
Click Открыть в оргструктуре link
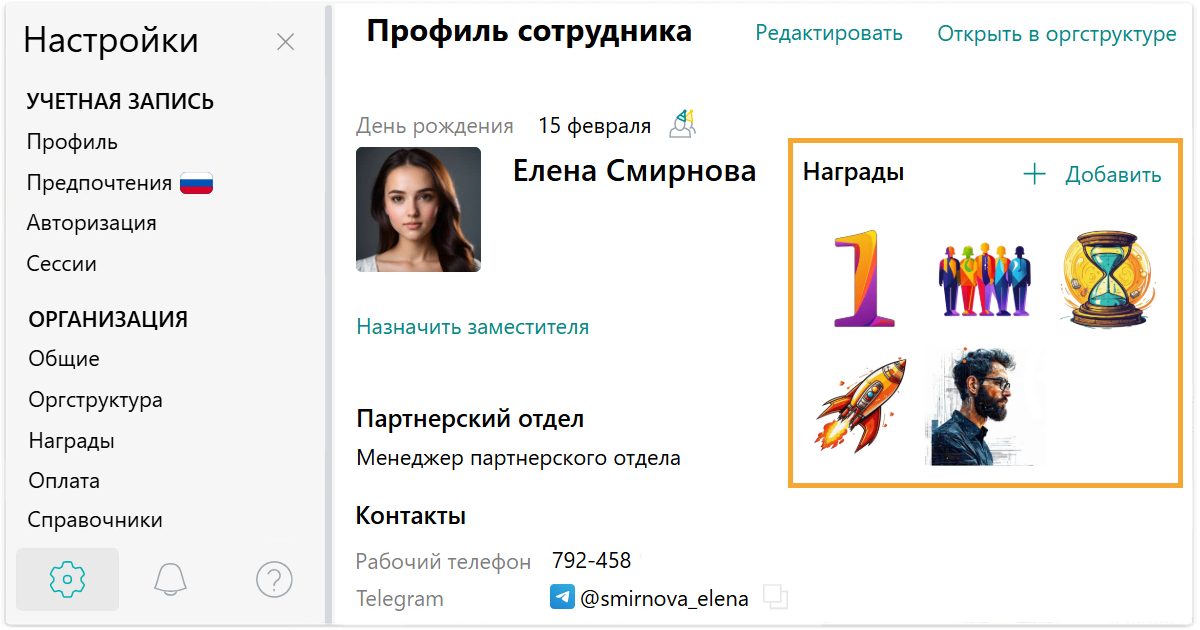tap(1057, 34)
